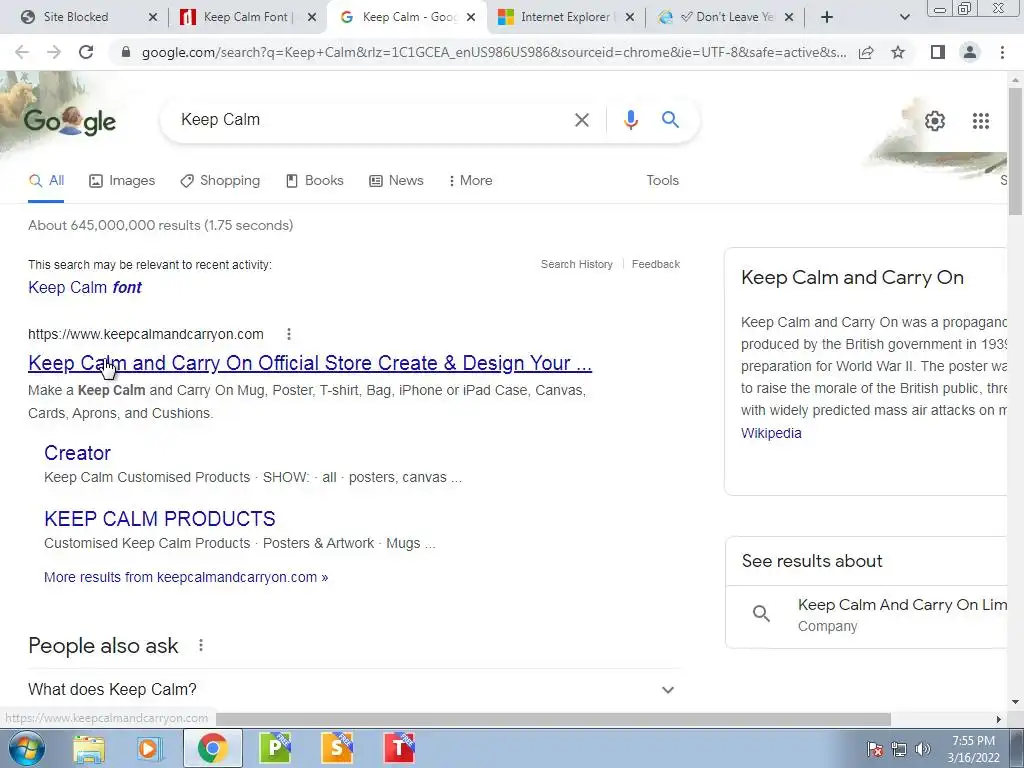Open the tab search dropdown
This screenshot has width=1024, height=768.
904,17
